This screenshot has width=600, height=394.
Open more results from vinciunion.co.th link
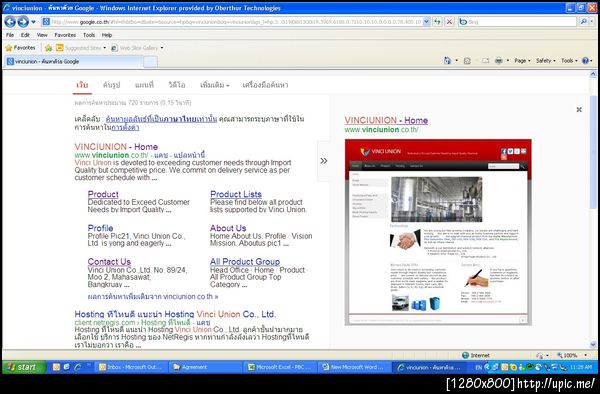(x=153, y=296)
